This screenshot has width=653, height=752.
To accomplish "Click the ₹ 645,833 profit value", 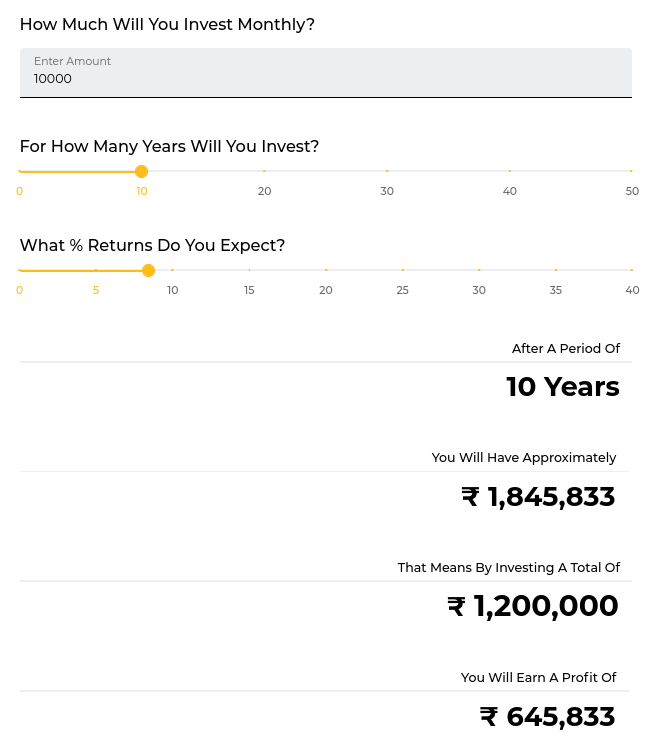I will tap(547, 717).
